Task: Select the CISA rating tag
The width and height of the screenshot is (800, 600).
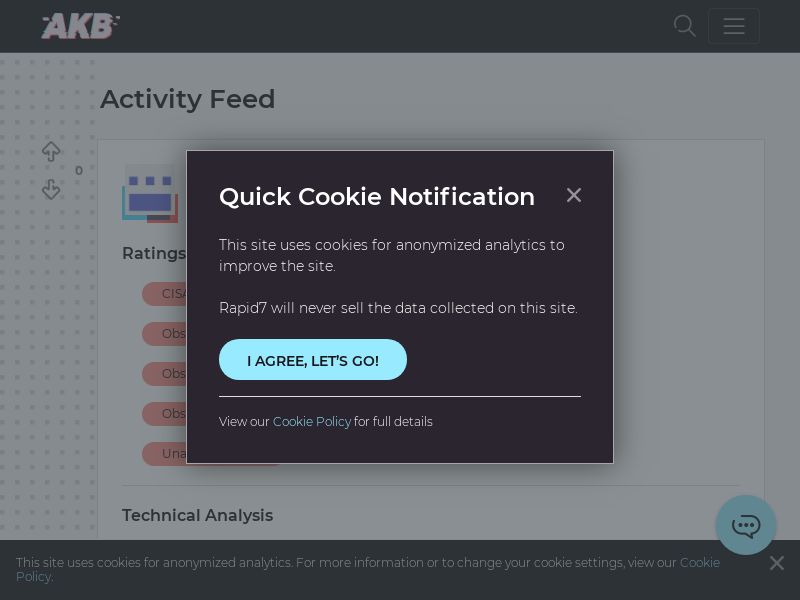Action: point(166,294)
